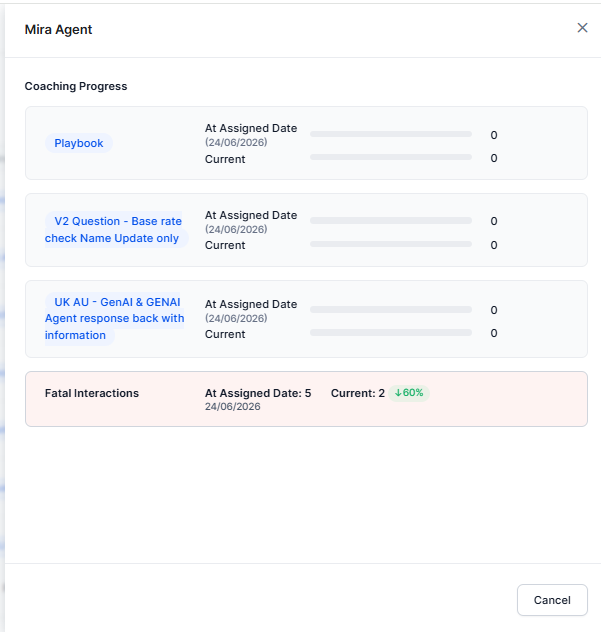Click Playbook At Assigned Date label
Image resolution: width=601 pixels, height=632 pixels.
pyautogui.click(x=251, y=128)
